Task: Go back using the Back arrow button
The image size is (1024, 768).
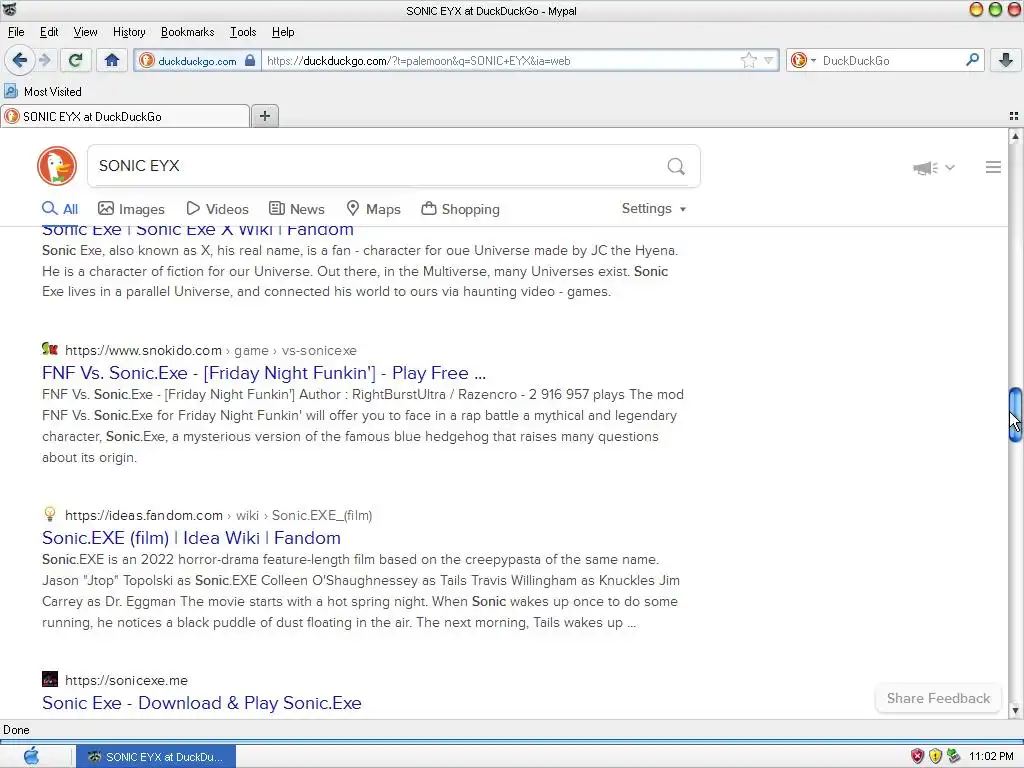Action: 20,61
